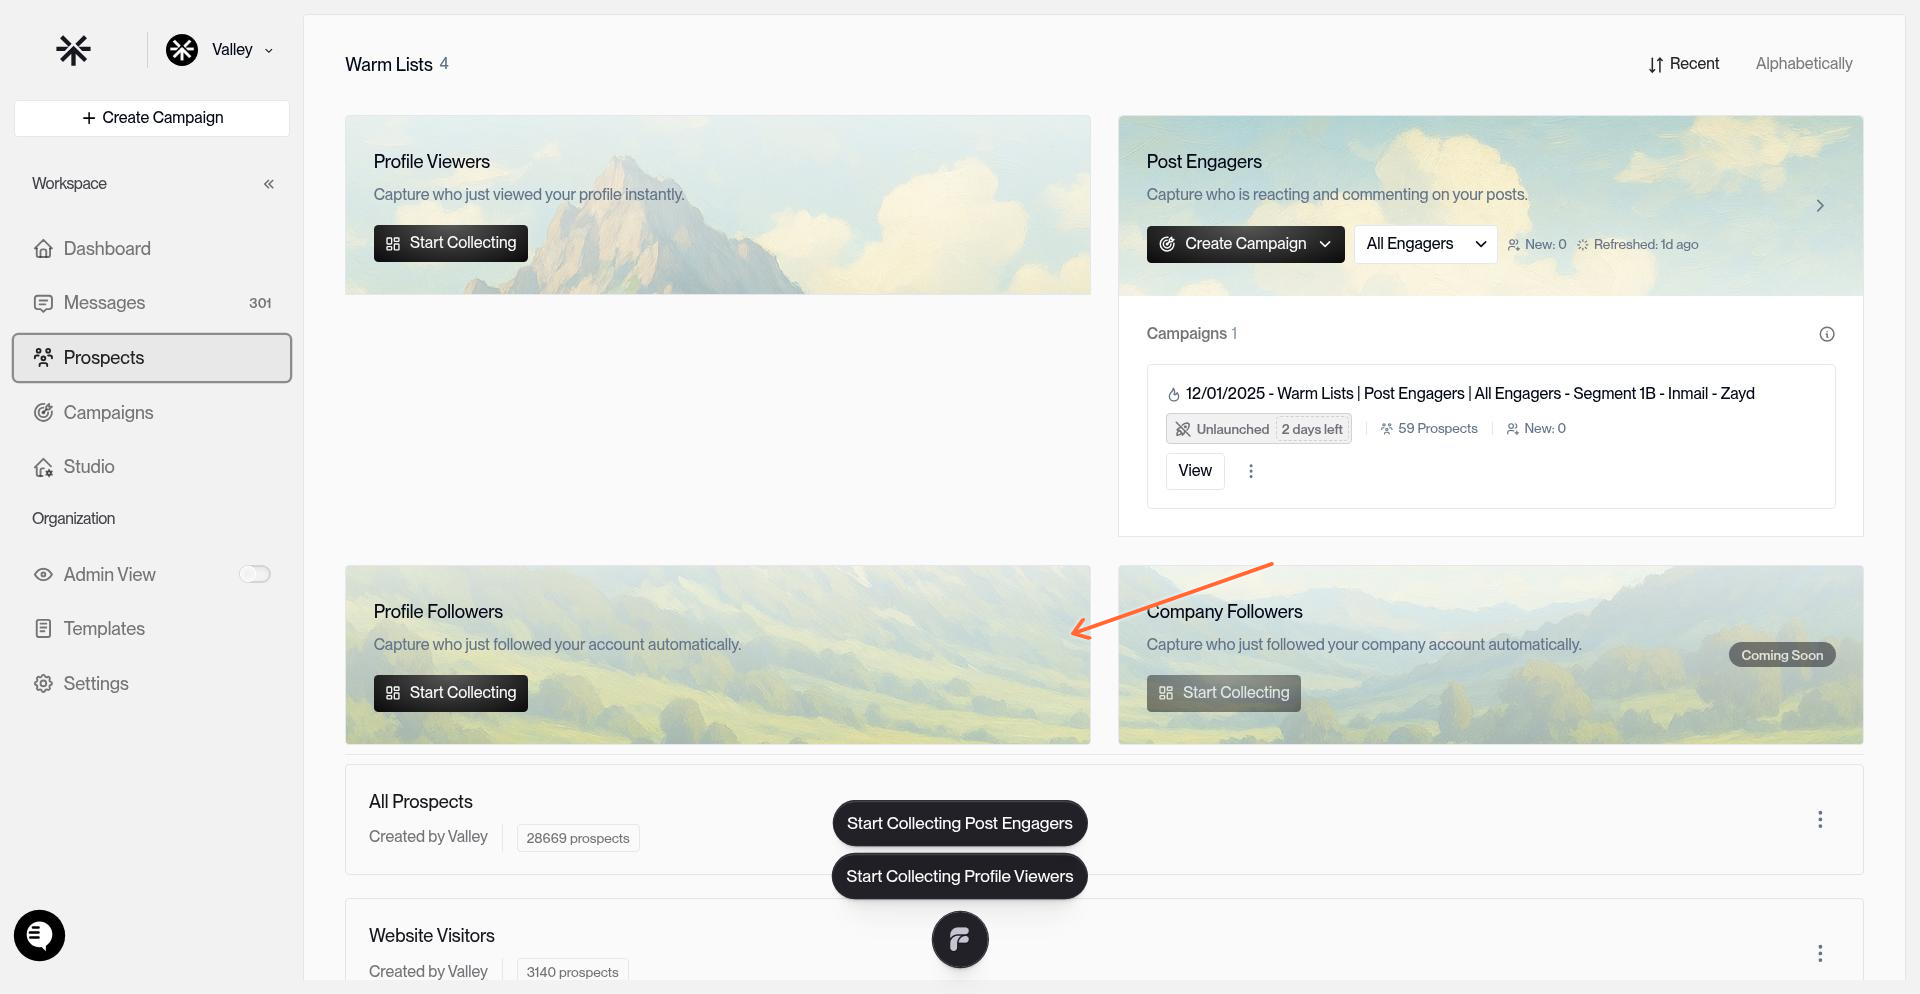Collapse the Workspace sidebar with double chevron
Viewport: 1920px width, 994px height.
tap(268, 184)
